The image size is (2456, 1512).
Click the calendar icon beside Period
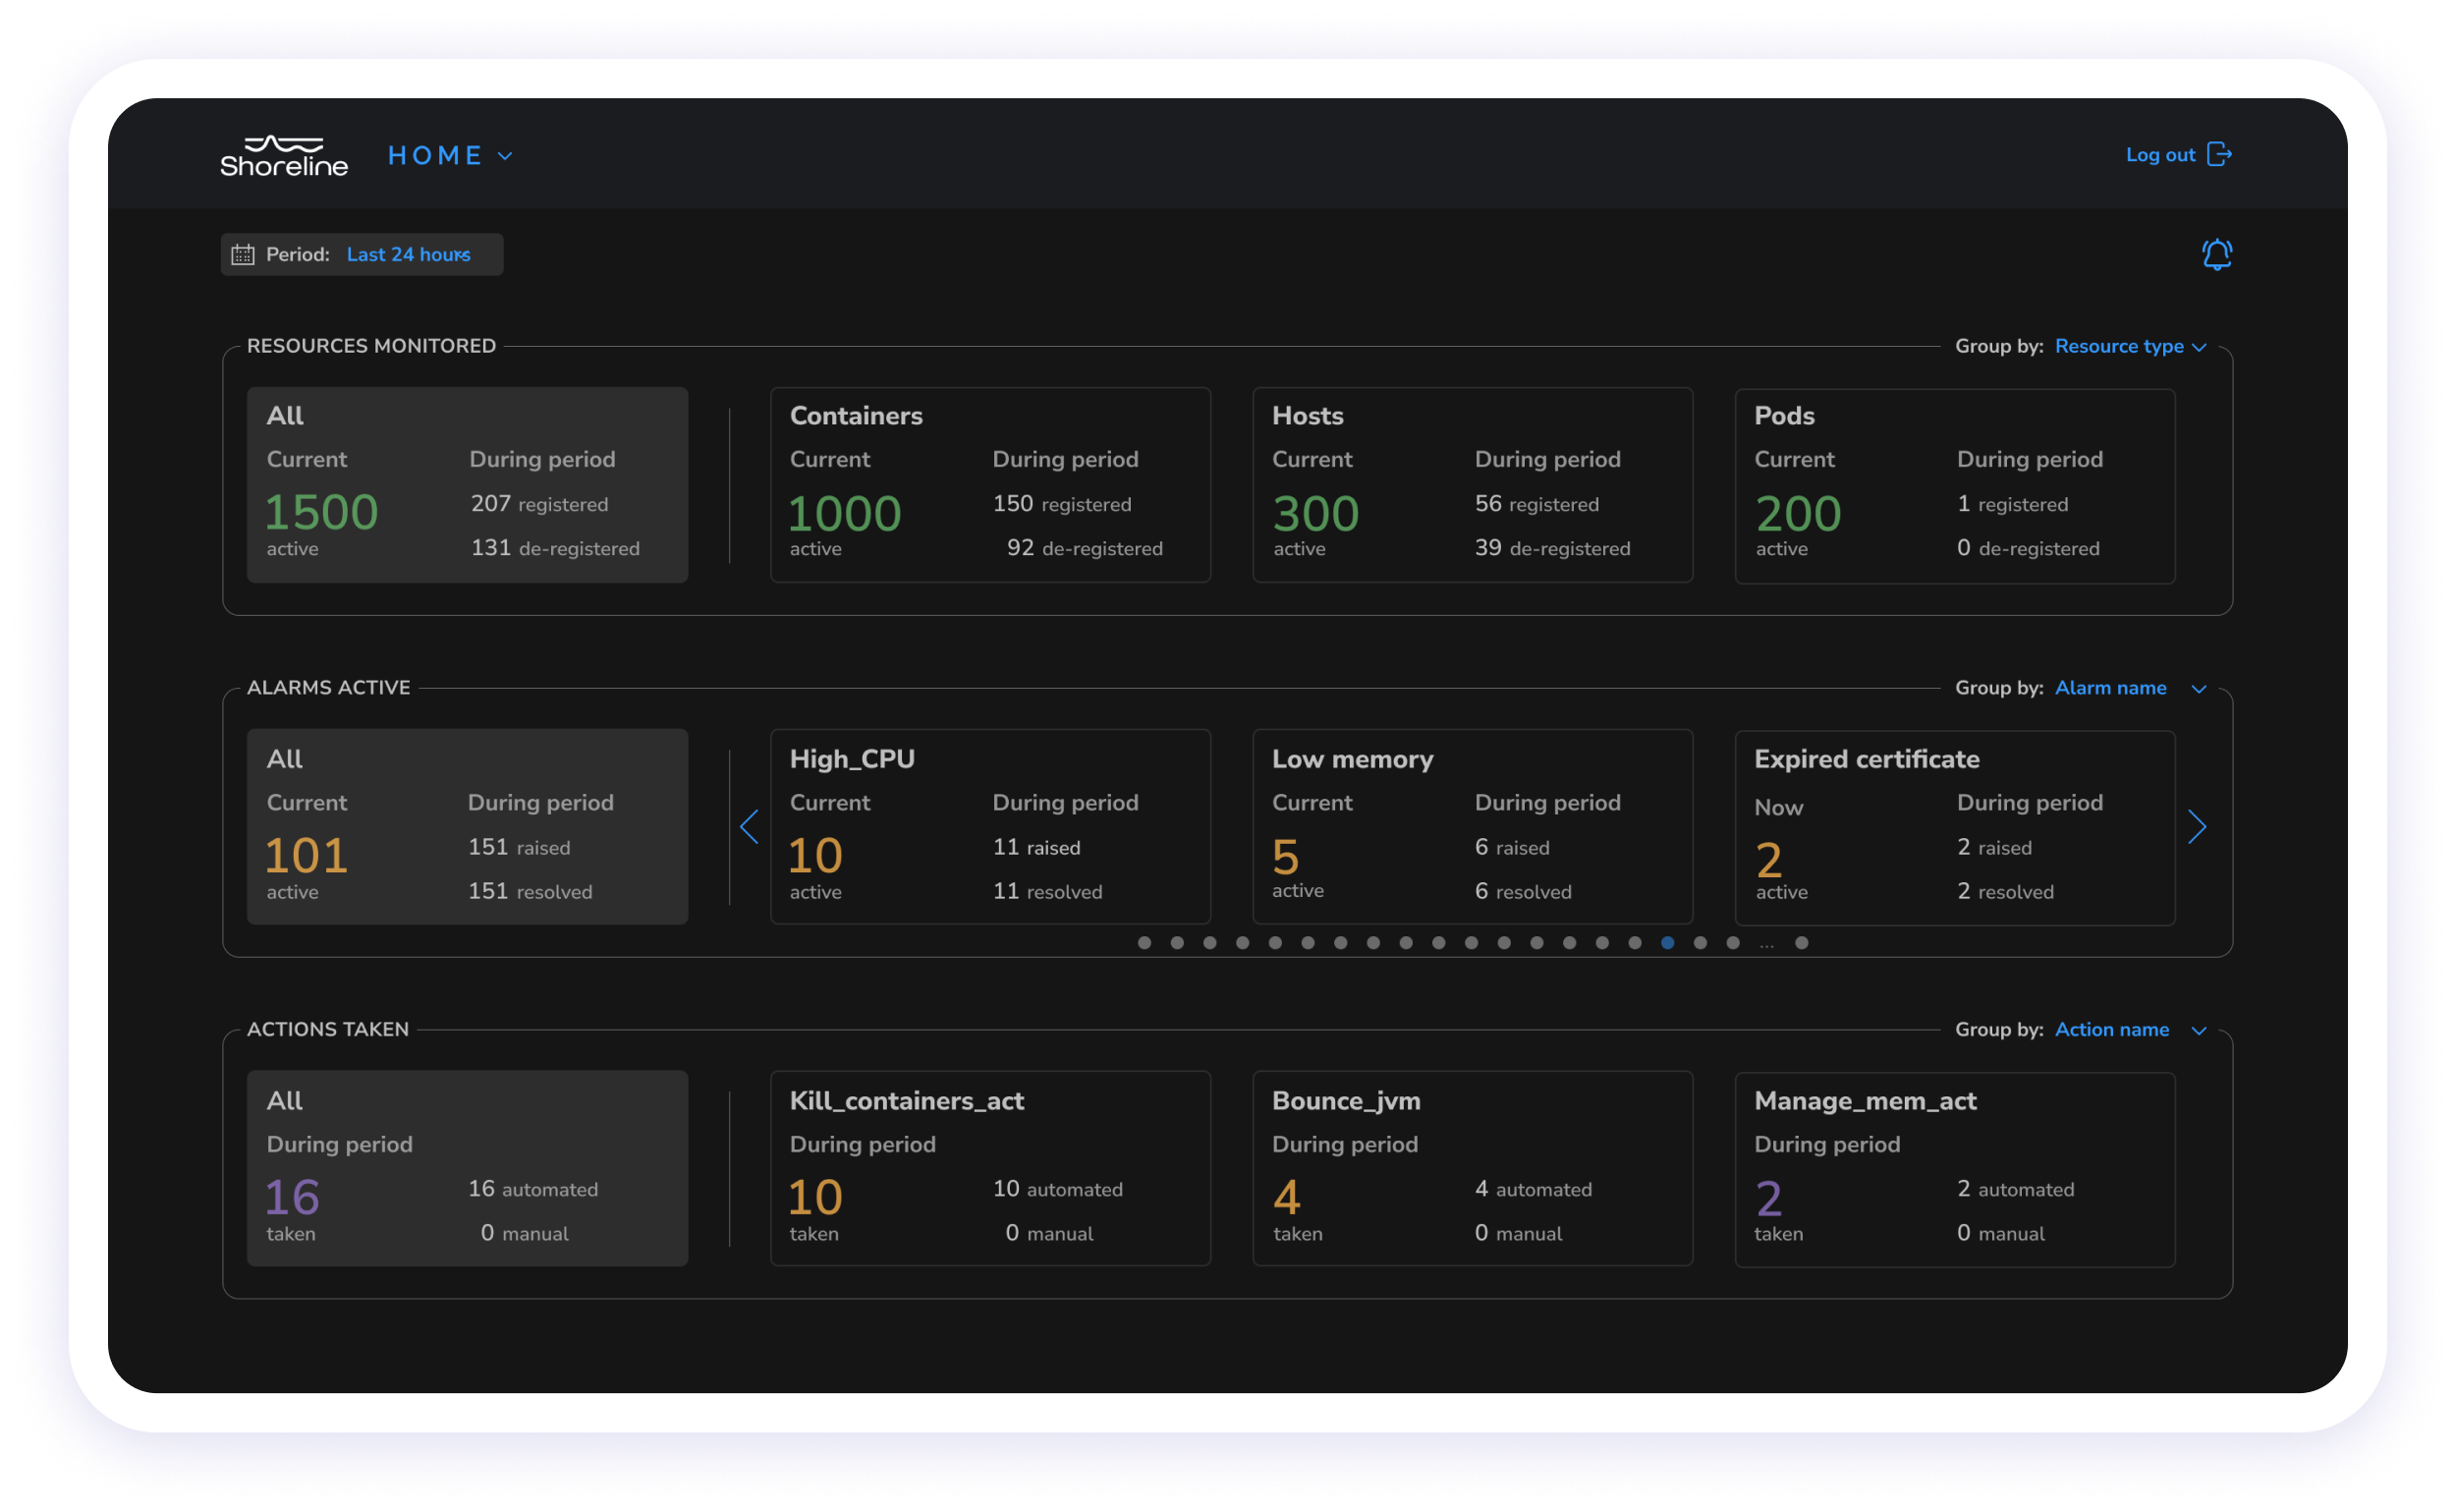point(243,254)
